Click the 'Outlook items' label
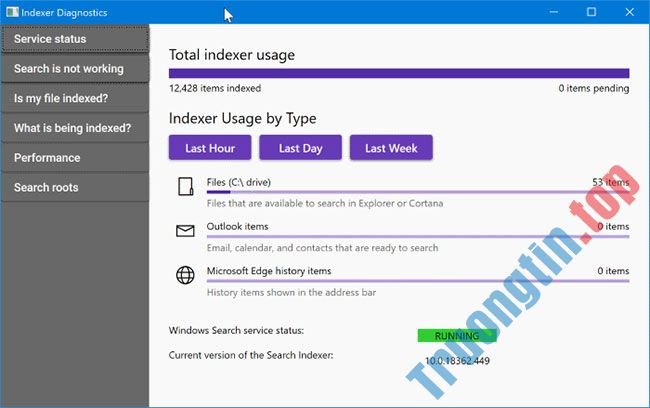This screenshot has width=650, height=408. pos(238,226)
